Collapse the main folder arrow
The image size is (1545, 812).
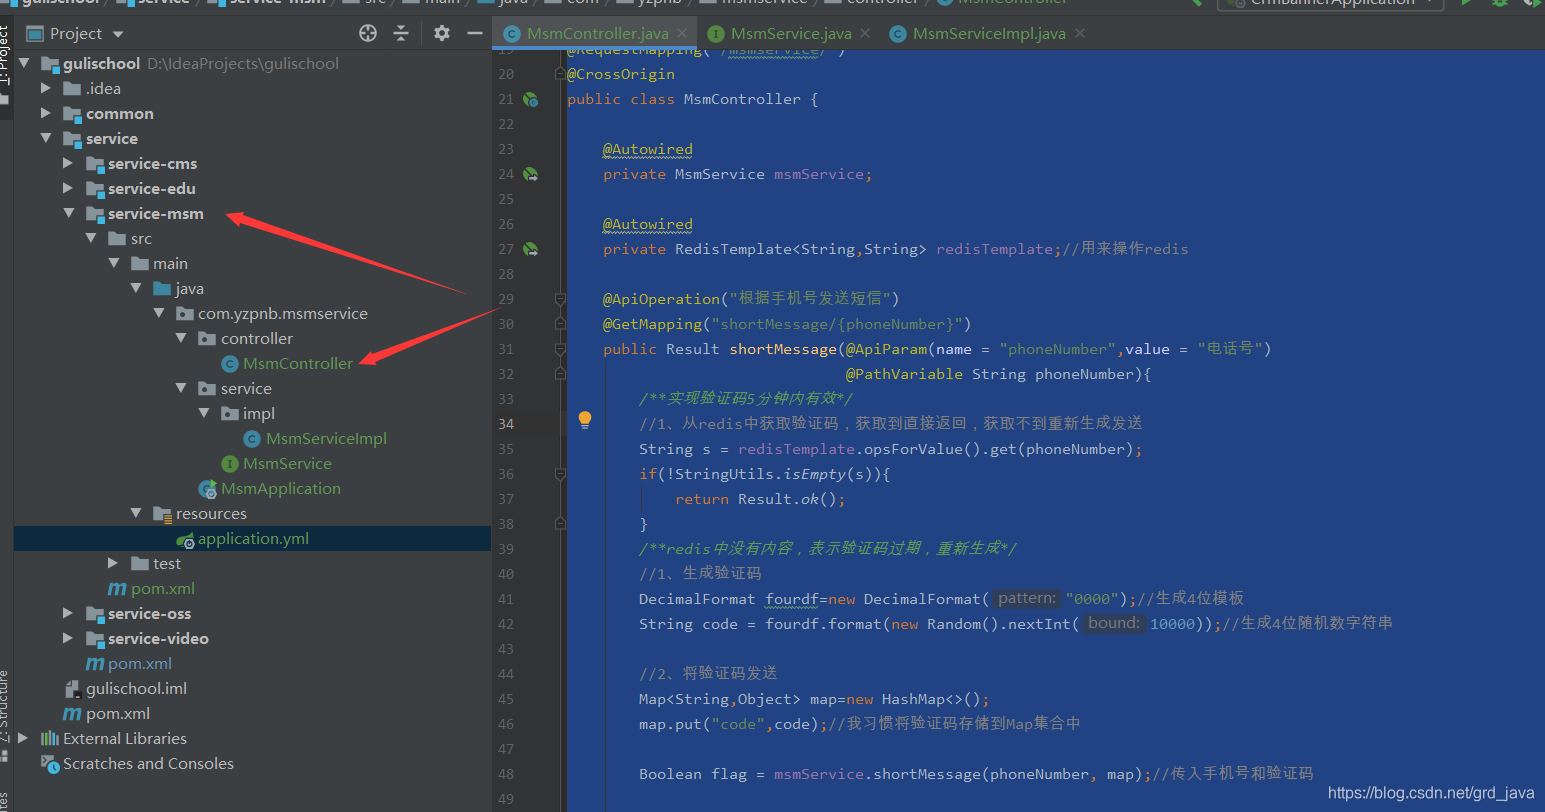(x=114, y=263)
